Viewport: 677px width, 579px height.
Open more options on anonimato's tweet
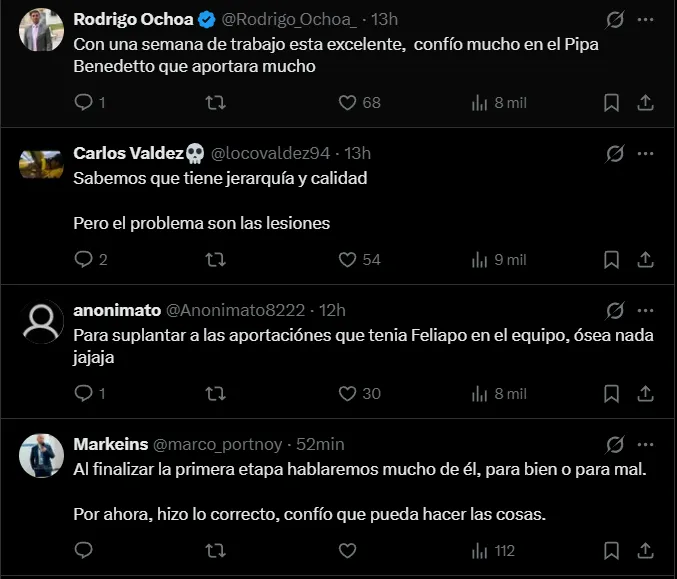tap(646, 310)
